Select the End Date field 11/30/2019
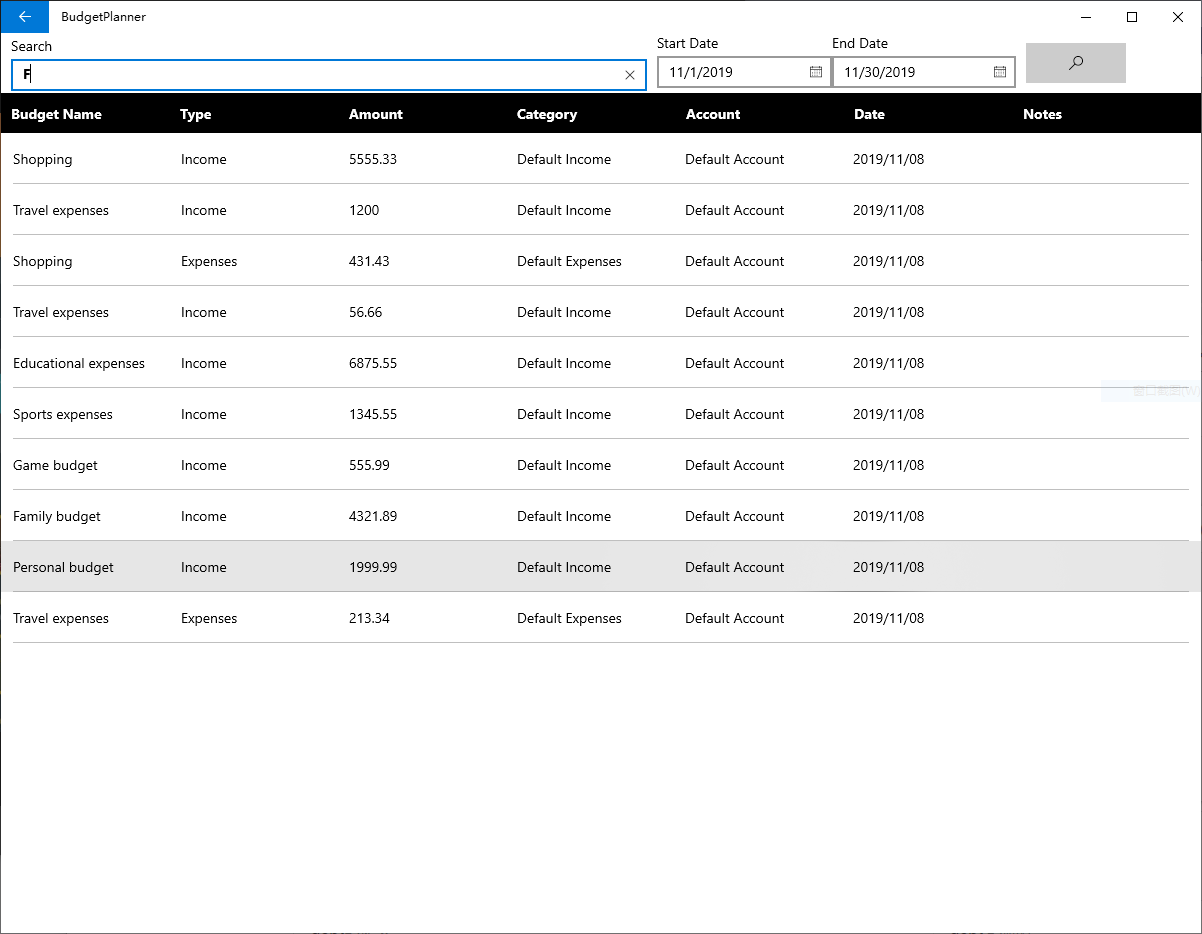 coord(924,72)
